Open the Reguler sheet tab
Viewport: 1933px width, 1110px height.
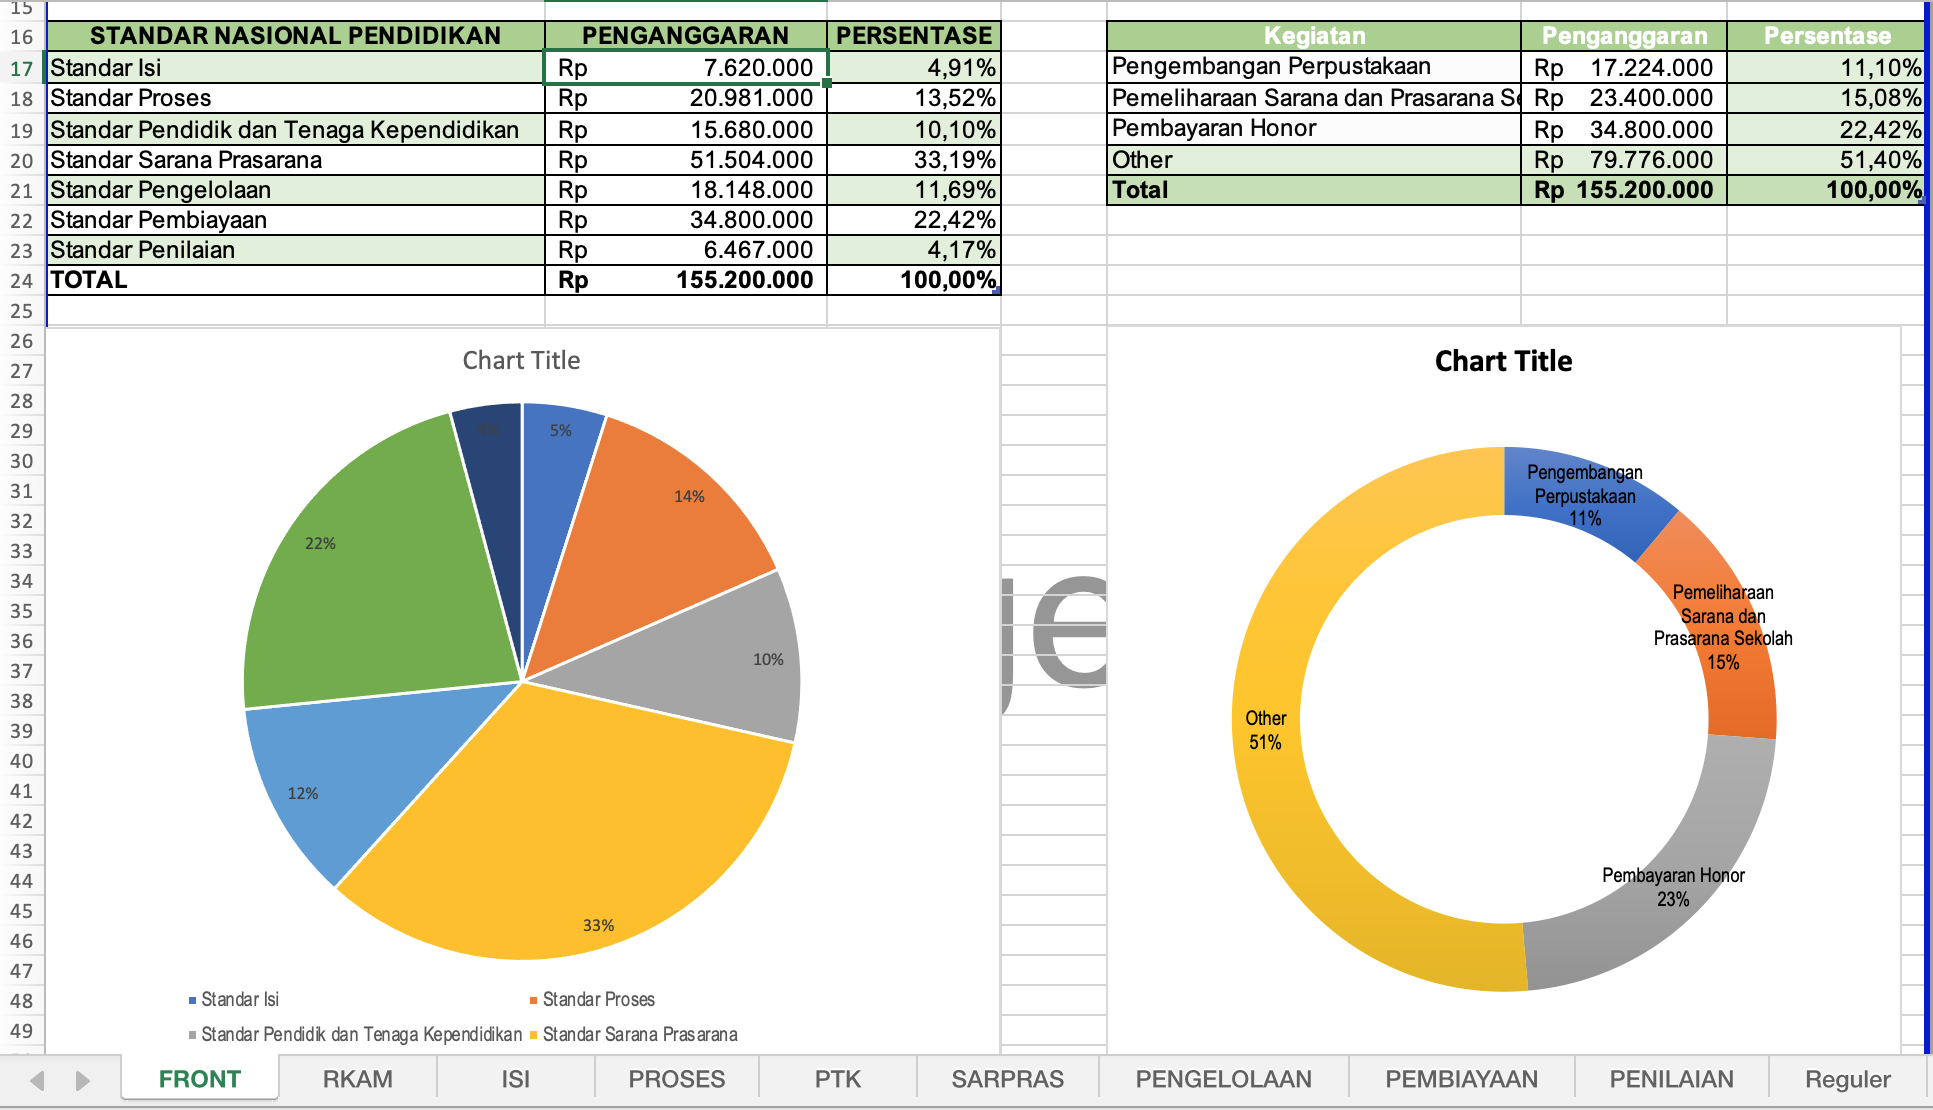pos(1846,1079)
